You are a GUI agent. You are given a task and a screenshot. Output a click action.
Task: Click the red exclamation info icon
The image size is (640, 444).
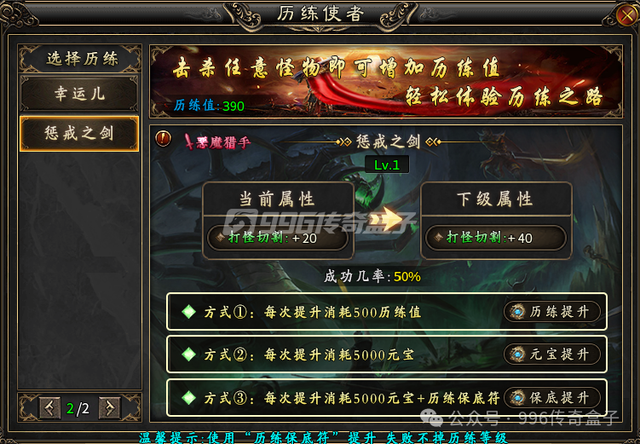pyautogui.click(x=163, y=139)
